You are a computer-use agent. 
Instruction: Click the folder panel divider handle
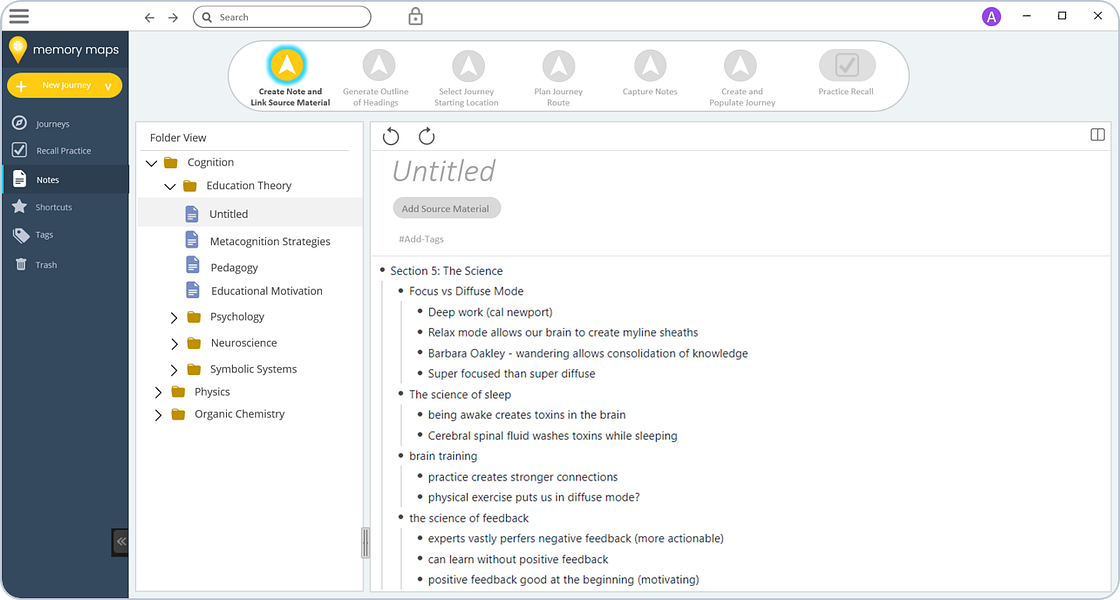pyautogui.click(x=365, y=543)
